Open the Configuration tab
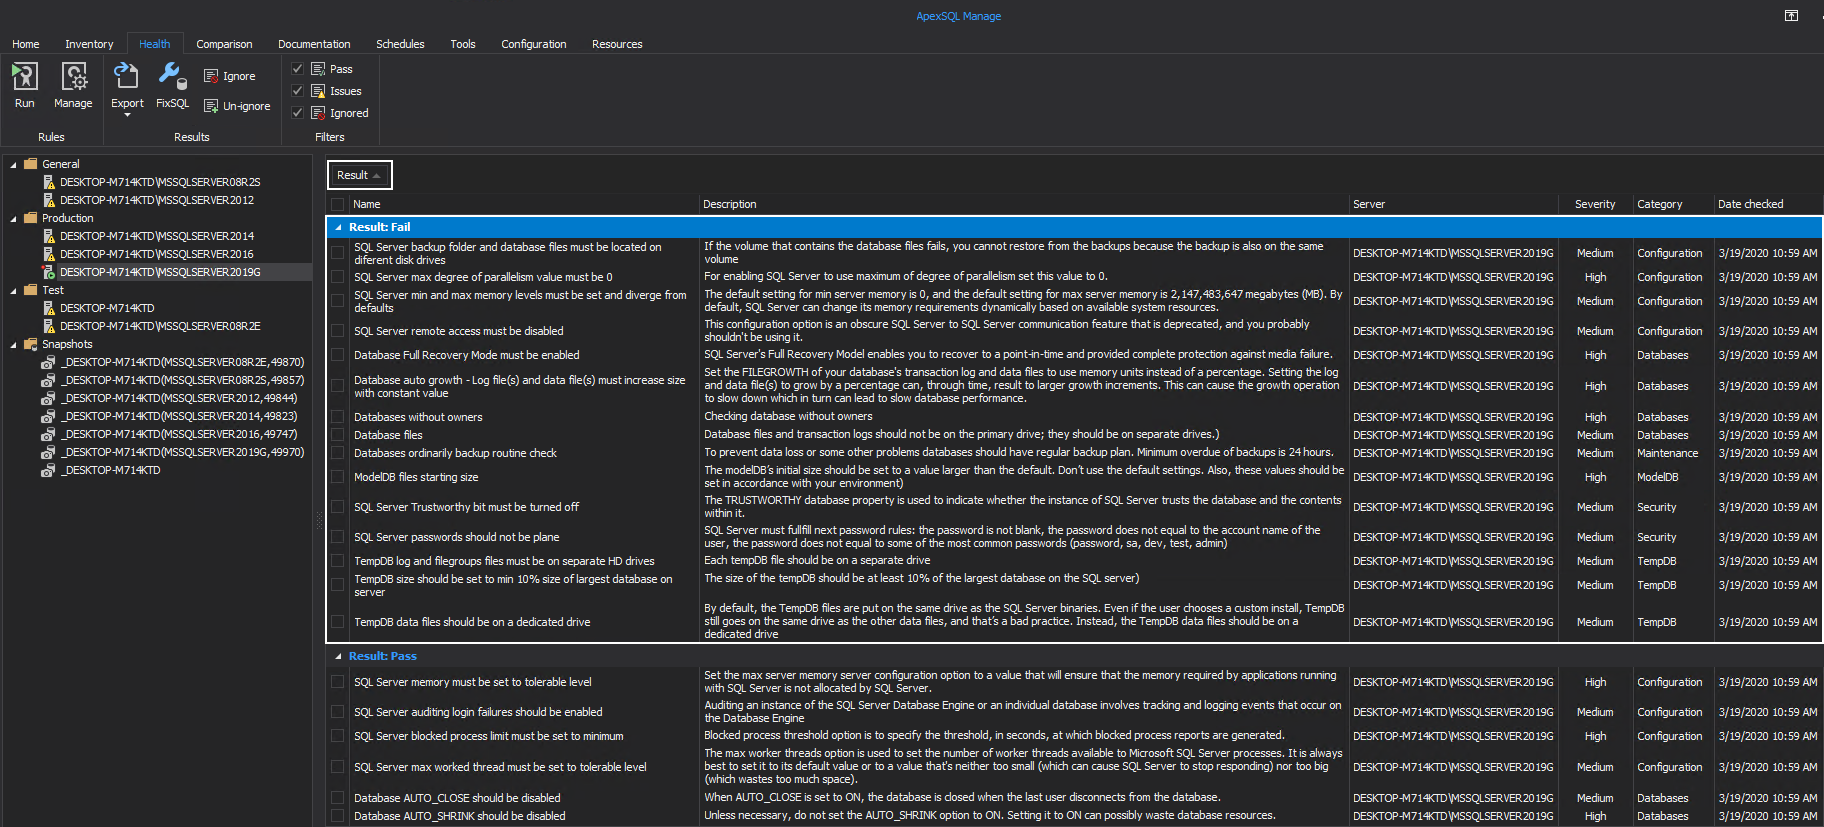 (x=533, y=44)
